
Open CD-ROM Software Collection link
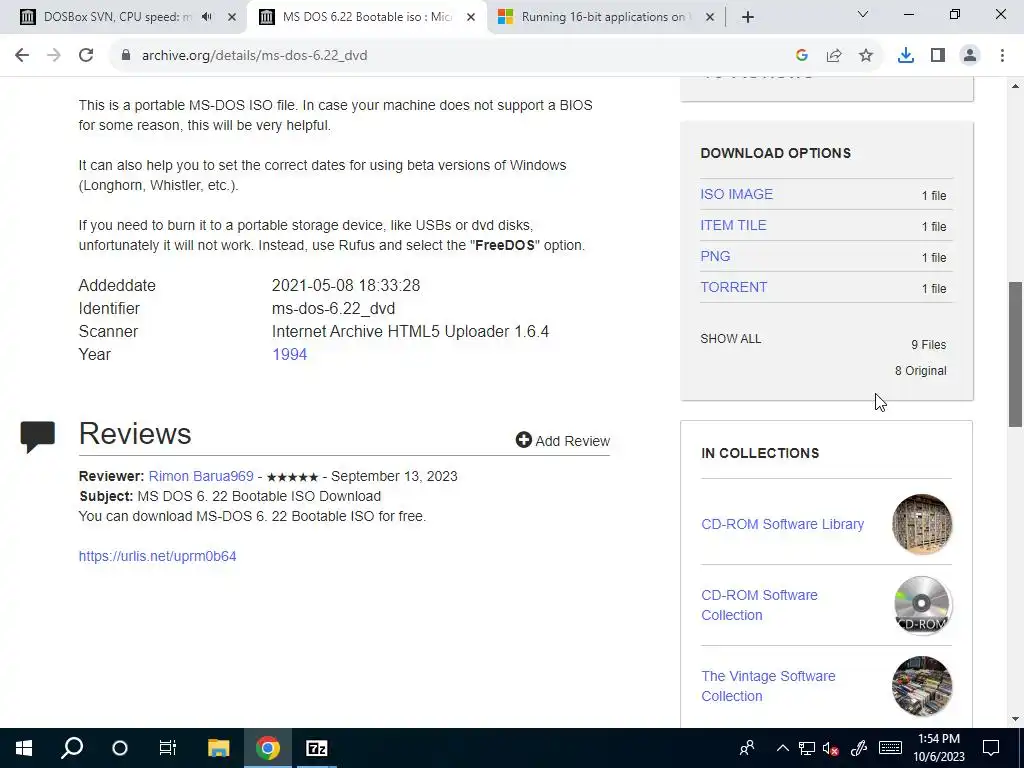(x=759, y=605)
